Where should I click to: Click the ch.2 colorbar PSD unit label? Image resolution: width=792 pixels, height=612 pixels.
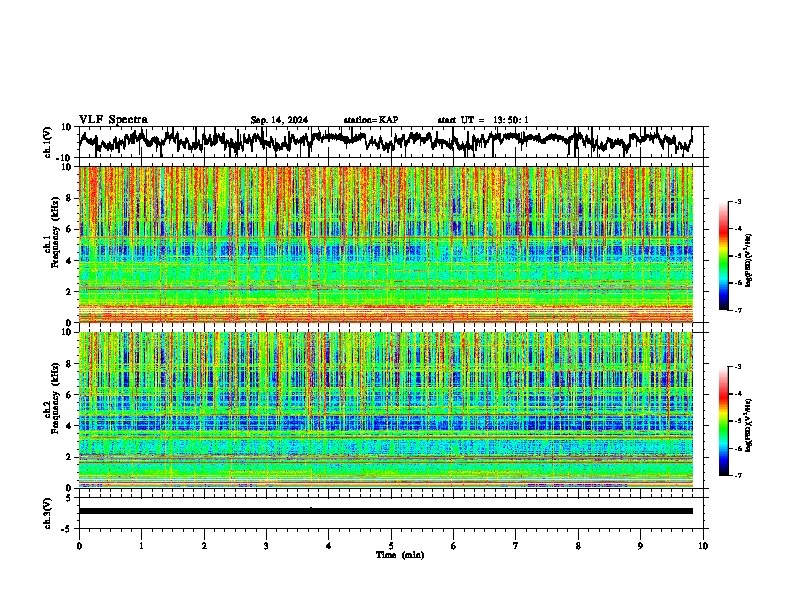click(748, 425)
